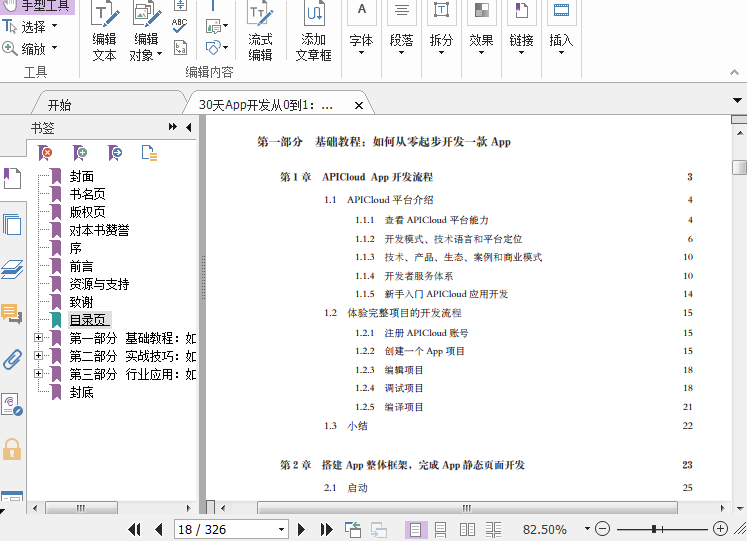Go to the first page
This screenshot has width=747, height=541.
[x=134, y=530]
